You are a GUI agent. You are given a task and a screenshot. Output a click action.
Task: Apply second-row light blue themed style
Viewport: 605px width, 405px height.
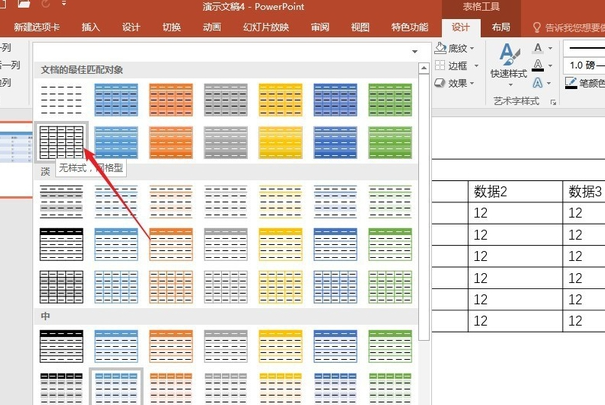[x=116, y=142]
